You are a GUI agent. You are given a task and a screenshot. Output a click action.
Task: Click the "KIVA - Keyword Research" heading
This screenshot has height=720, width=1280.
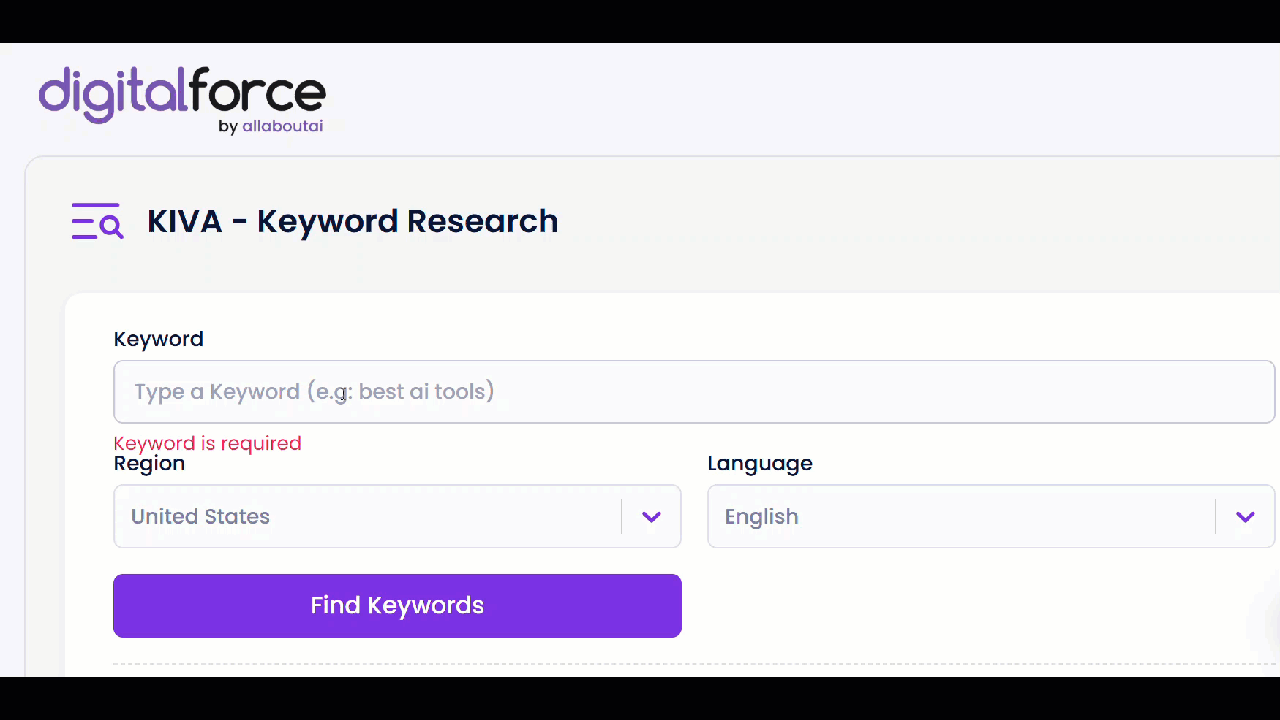click(x=352, y=221)
